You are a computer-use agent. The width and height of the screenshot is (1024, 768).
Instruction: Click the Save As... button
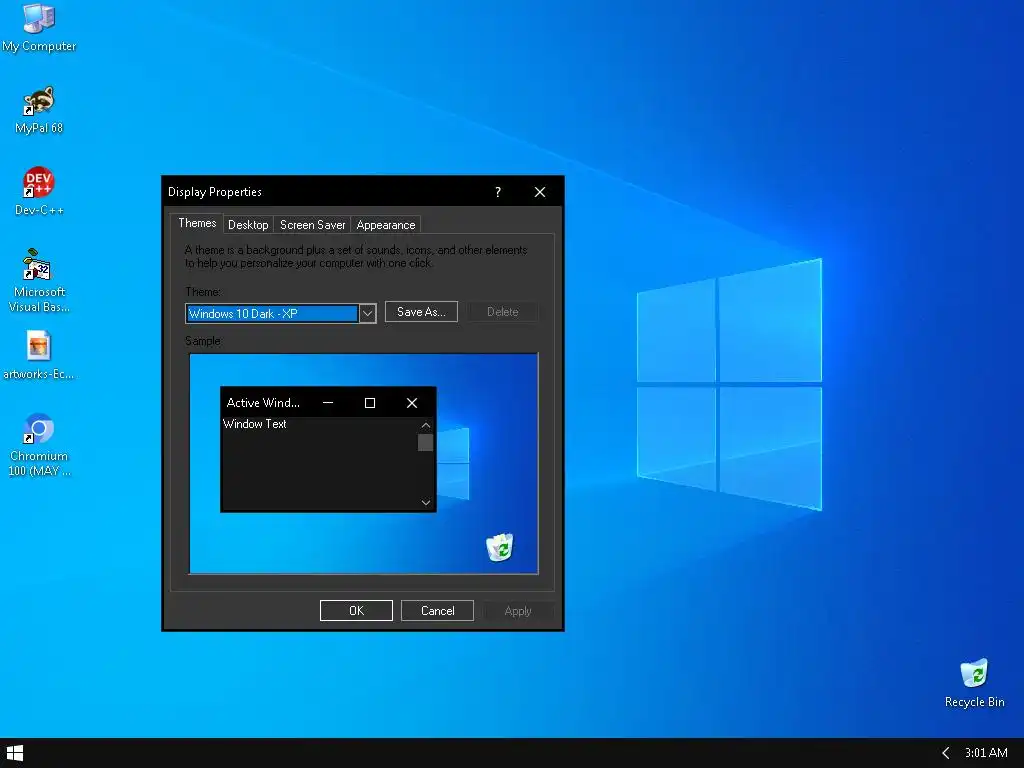[421, 312]
